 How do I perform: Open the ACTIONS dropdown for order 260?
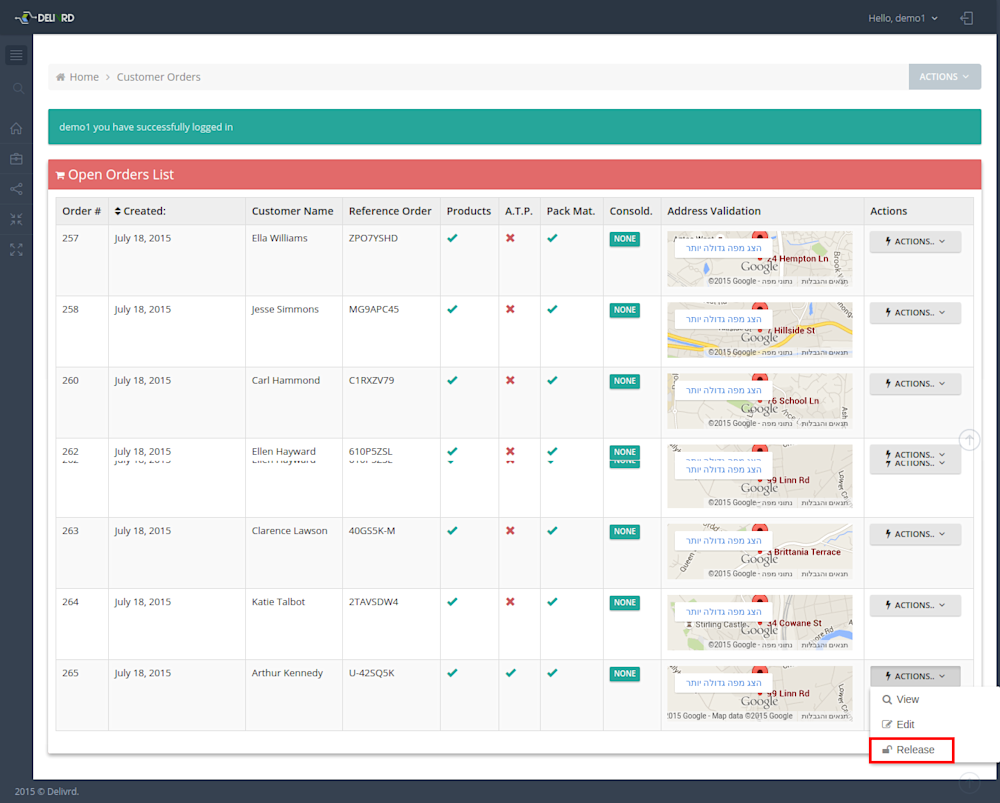click(914, 383)
